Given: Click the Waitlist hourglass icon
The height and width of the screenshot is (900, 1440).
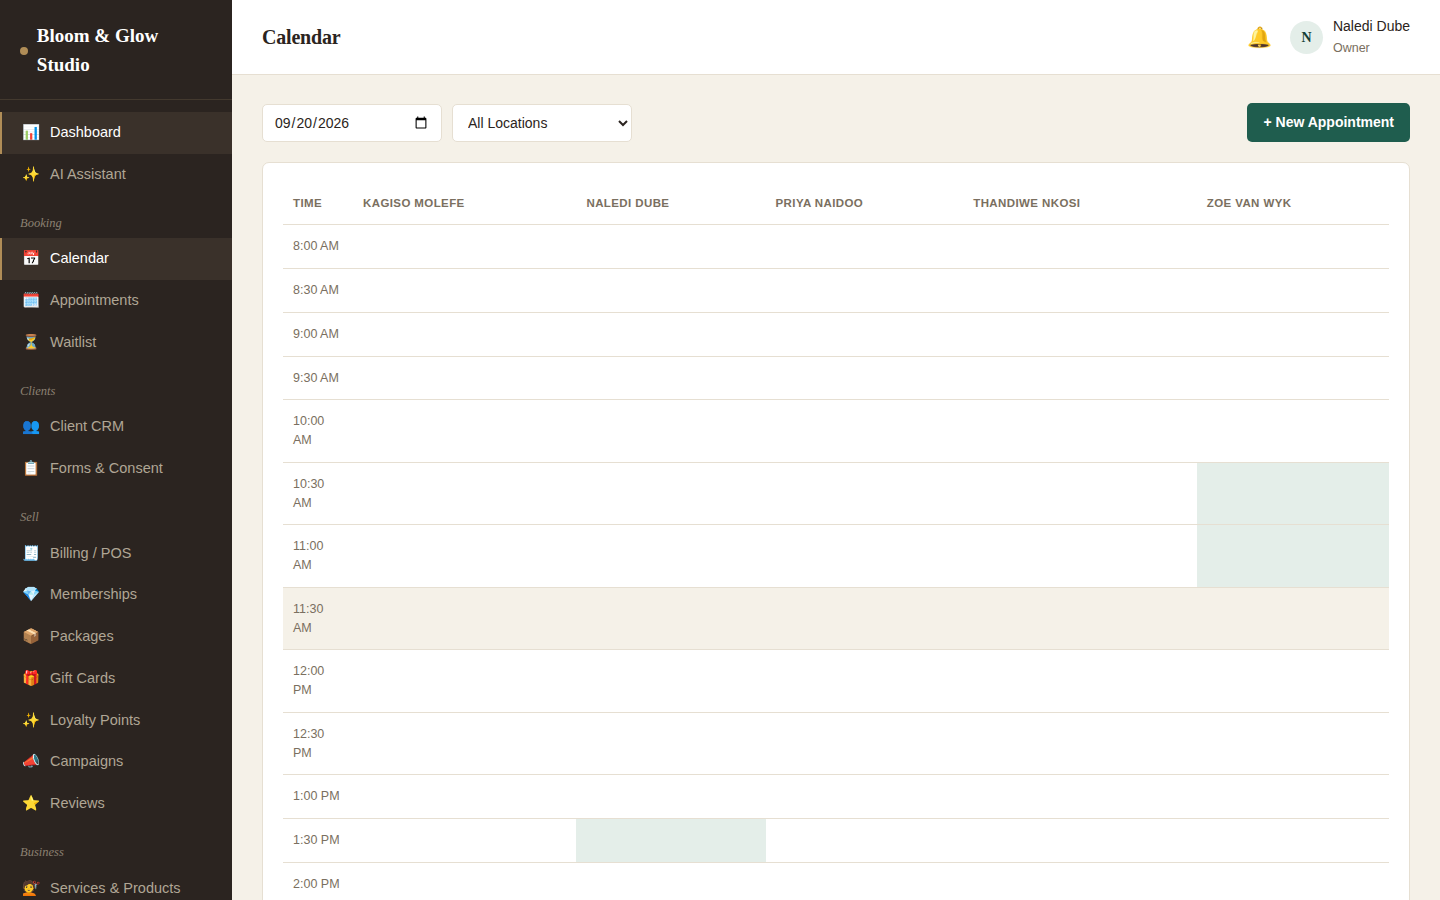Looking at the screenshot, I should [31, 342].
